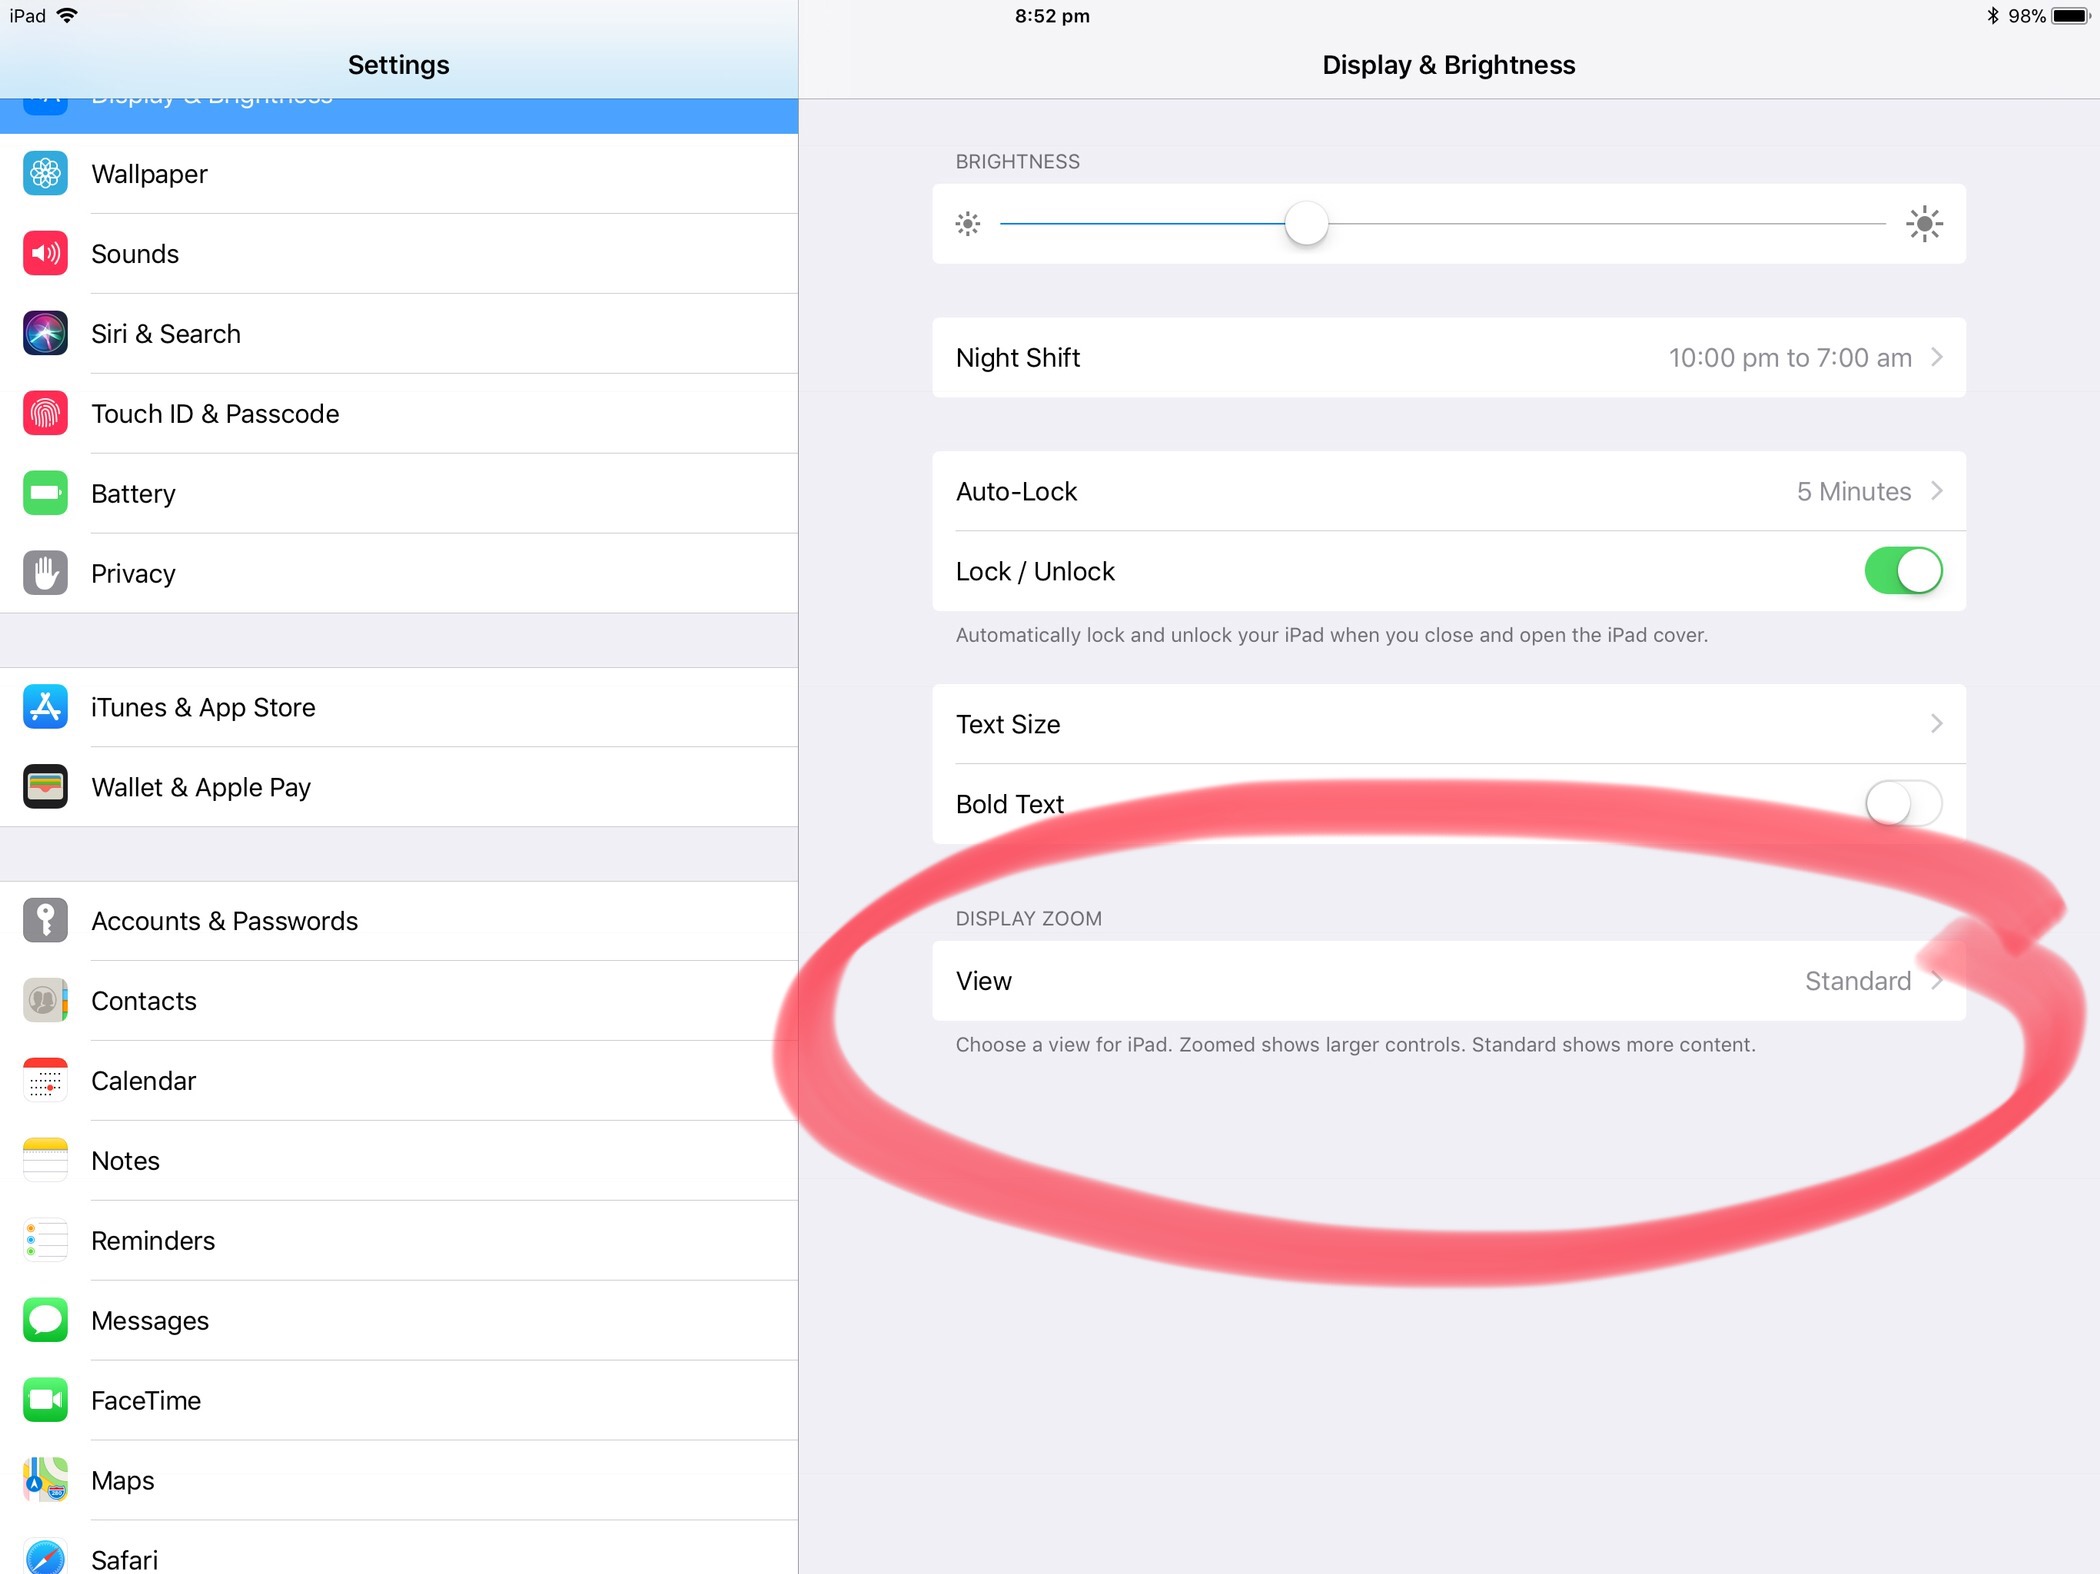Go to Messages settings
The width and height of the screenshot is (2100, 1574).
(x=150, y=1321)
